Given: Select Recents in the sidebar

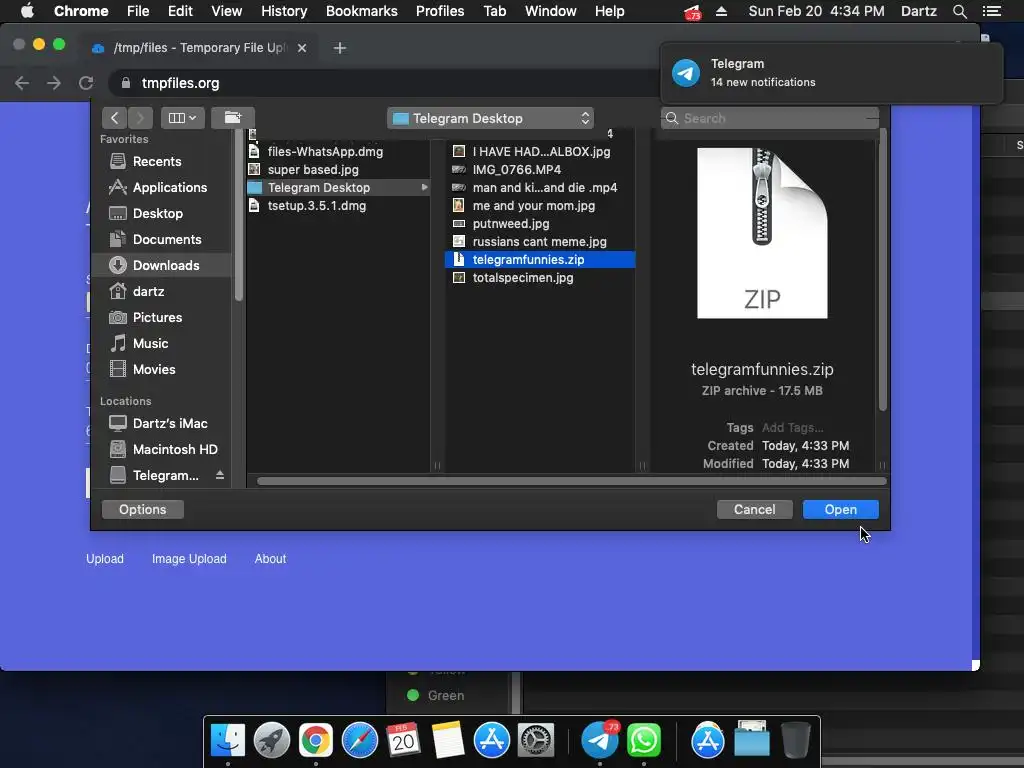Looking at the screenshot, I should tap(157, 161).
